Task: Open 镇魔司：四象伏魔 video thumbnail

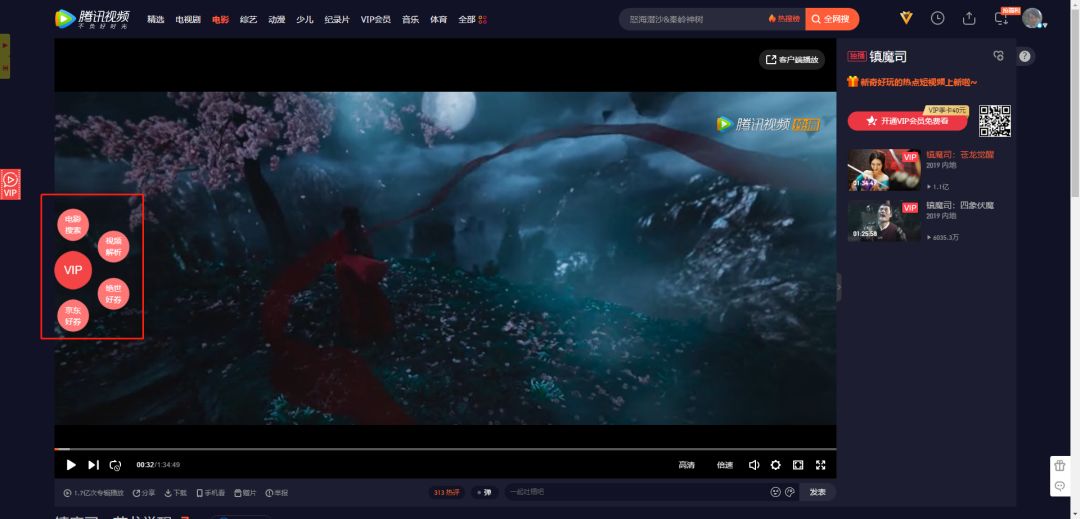Action: 884,220
